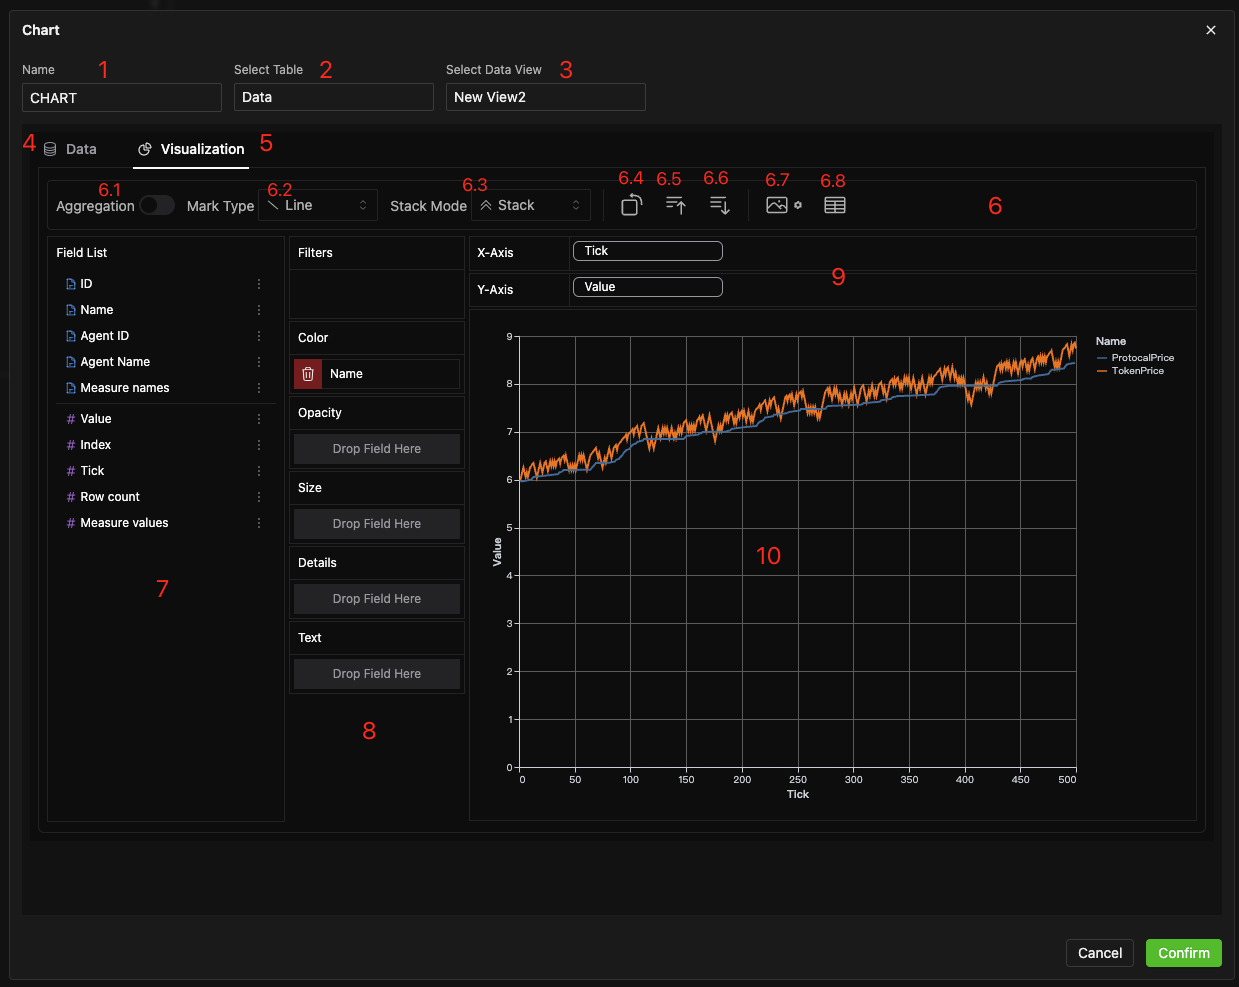Viewport: 1239px width, 987px height.
Task: Click the table view icon in toolbar
Action: [x=834, y=205]
